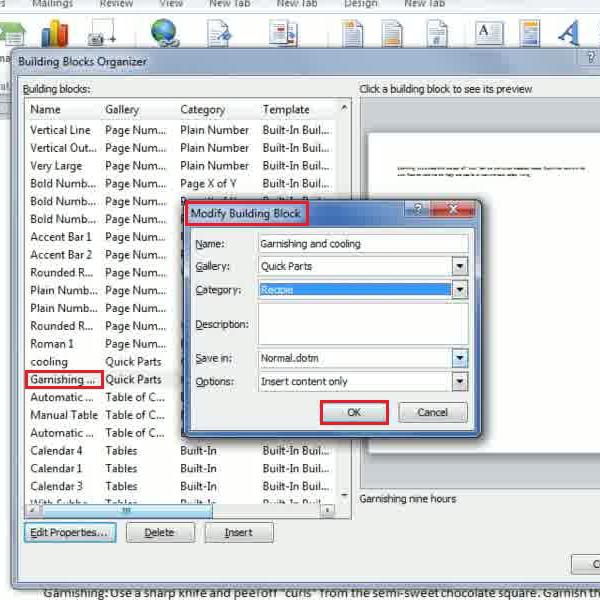This screenshot has width=600, height=600.
Task: Confirm changes with the OK button
Action: click(354, 412)
